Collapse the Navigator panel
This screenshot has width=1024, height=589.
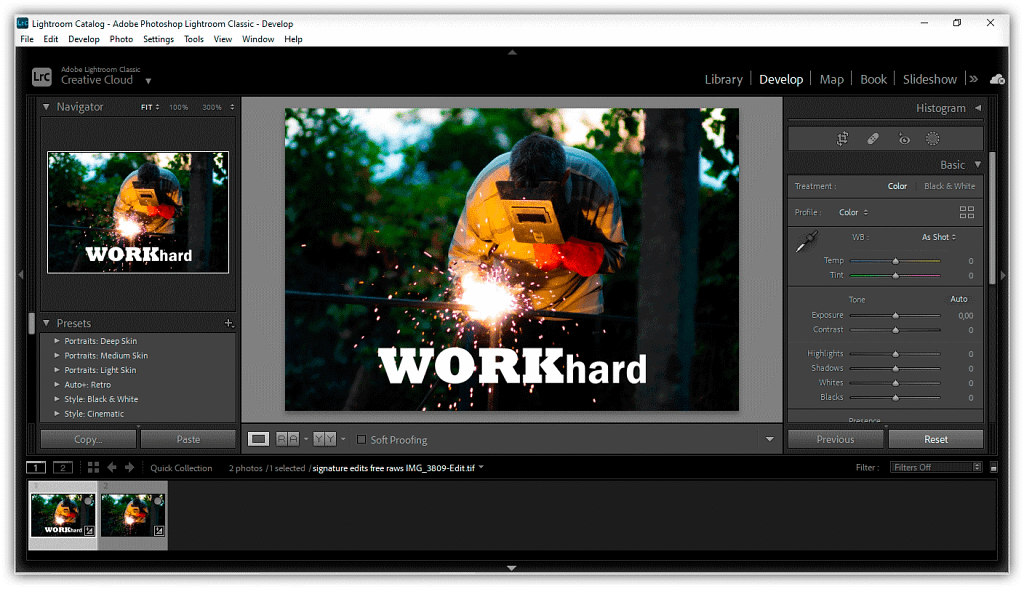tap(46, 106)
